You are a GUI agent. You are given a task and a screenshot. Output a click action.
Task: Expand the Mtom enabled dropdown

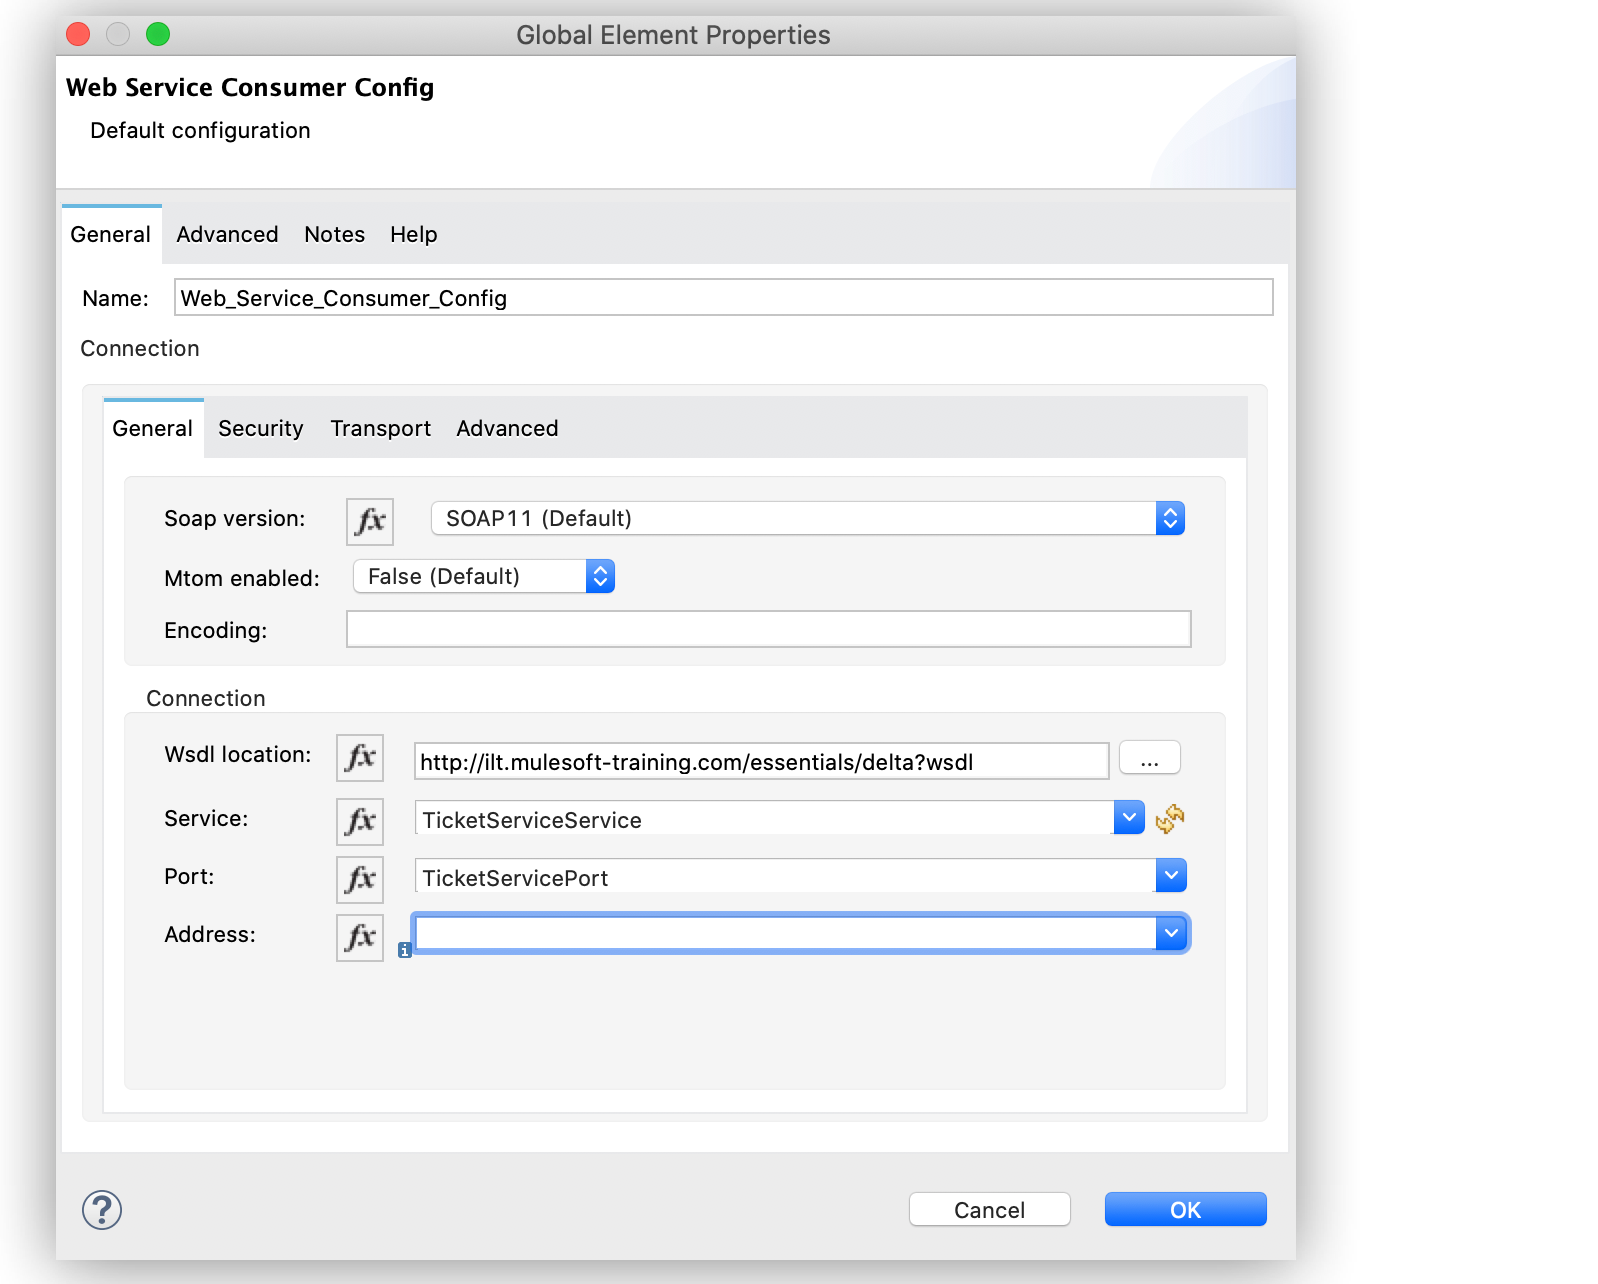pos(600,576)
